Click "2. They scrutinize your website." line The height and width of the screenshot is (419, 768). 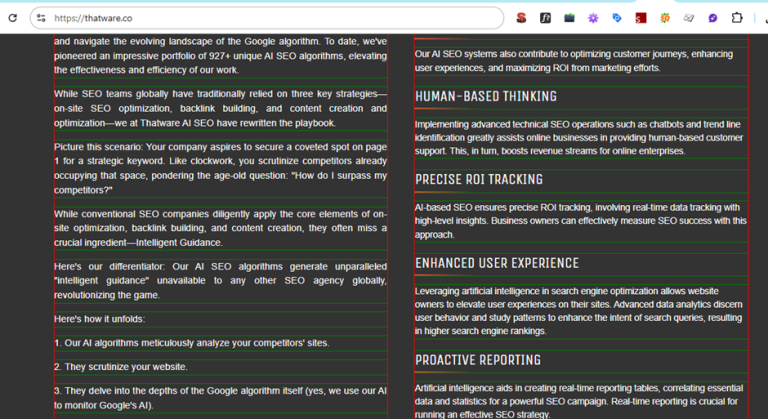pos(120,367)
